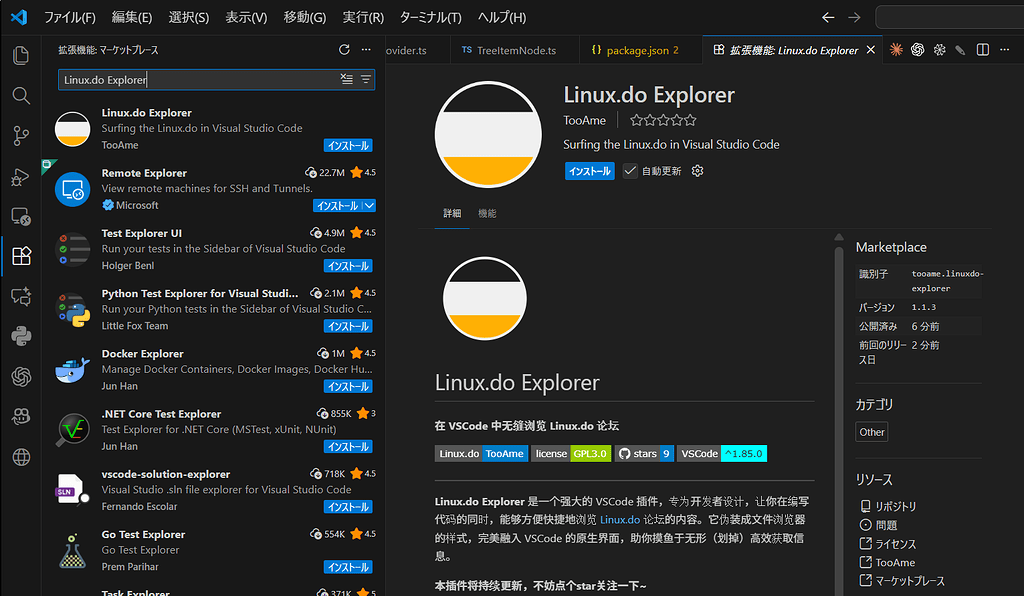Open the Source Control view
This screenshot has width=1024, height=596.
pyautogui.click(x=21, y=136)
